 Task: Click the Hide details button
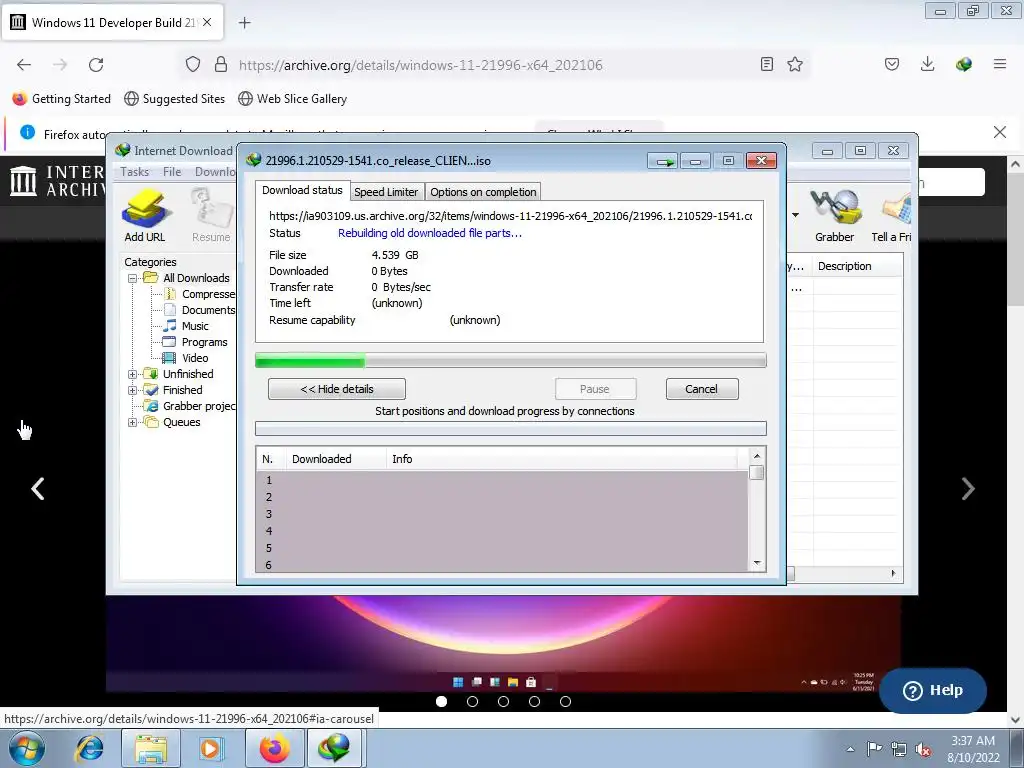point(337,389)
